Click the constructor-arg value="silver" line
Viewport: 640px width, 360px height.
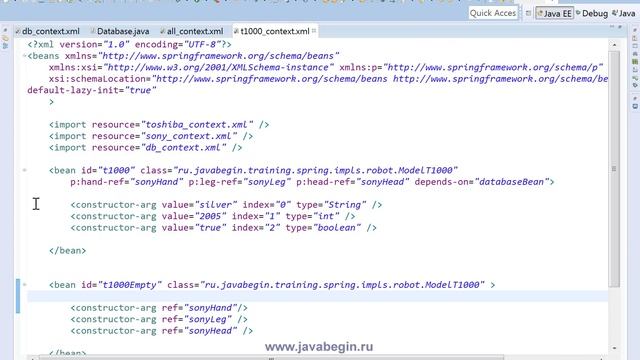226,204
